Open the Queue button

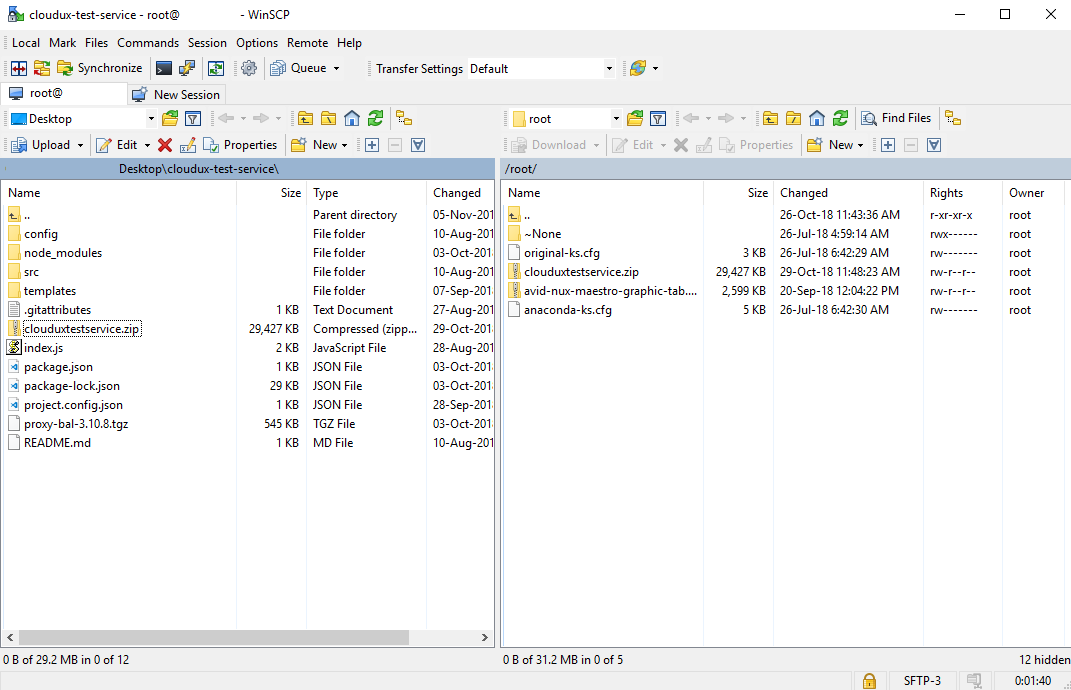(x=298, y=68)
